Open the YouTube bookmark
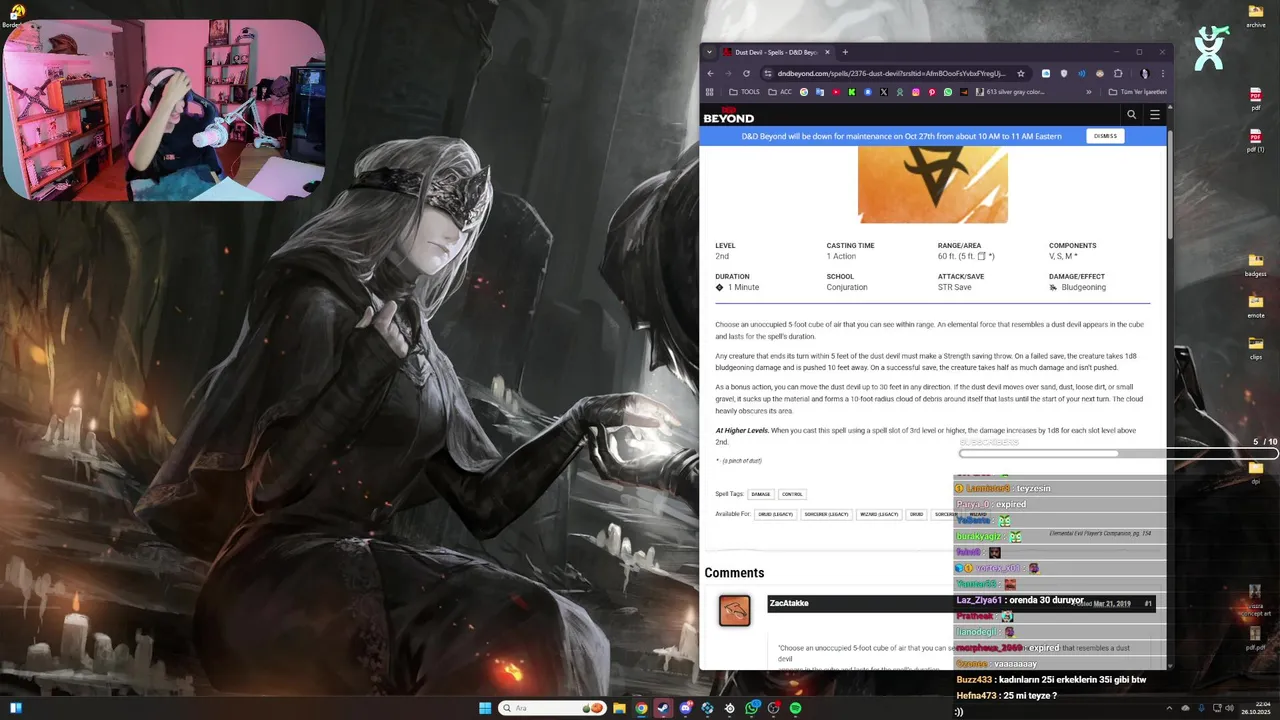Screen dimensions: 1280x720 836,92
